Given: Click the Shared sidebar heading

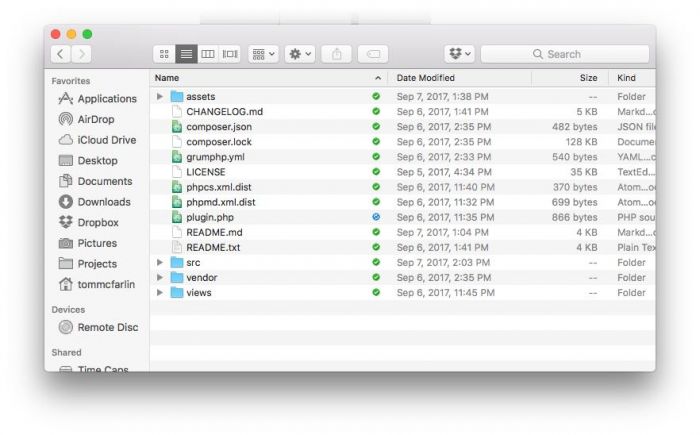Looking at the screenshot, I should pos(66,352).
